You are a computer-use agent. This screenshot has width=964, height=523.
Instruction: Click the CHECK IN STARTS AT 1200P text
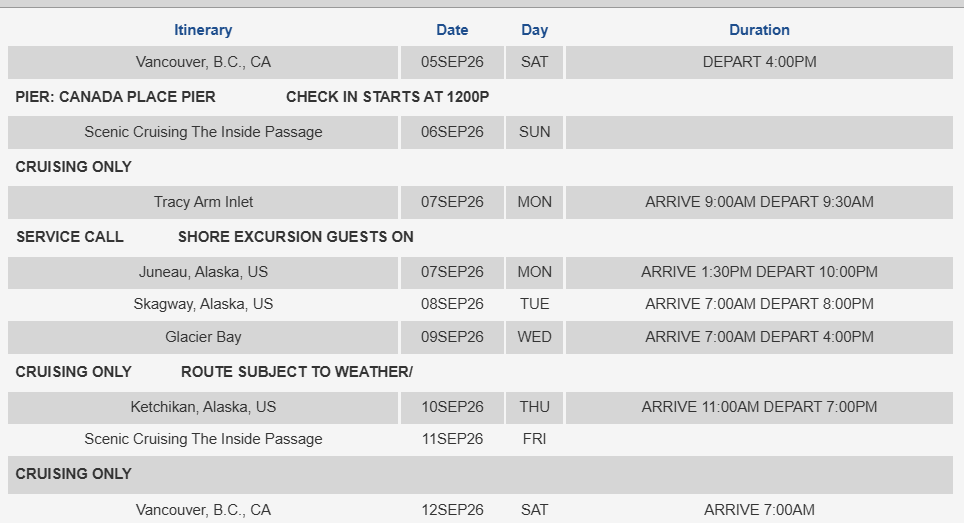coord(387,97)
